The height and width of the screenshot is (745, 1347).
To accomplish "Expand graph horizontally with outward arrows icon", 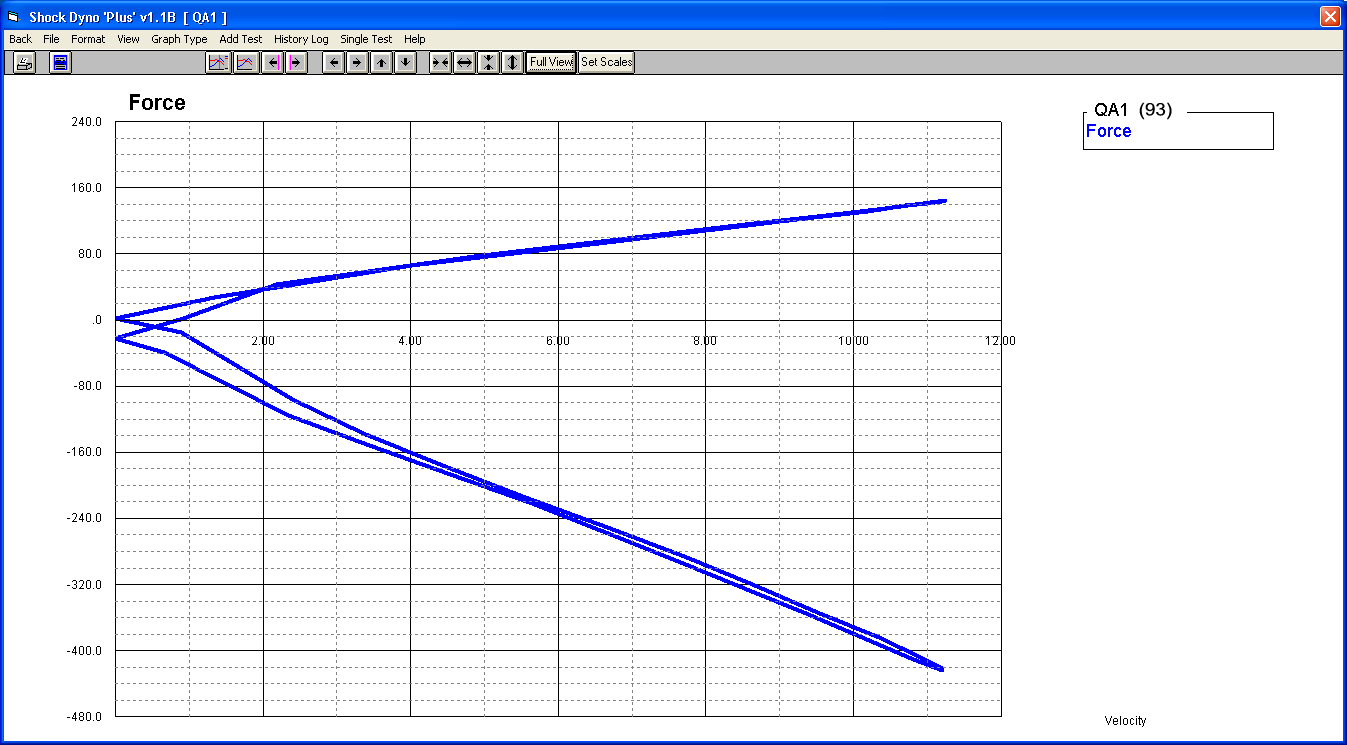I will coord(464,62).
